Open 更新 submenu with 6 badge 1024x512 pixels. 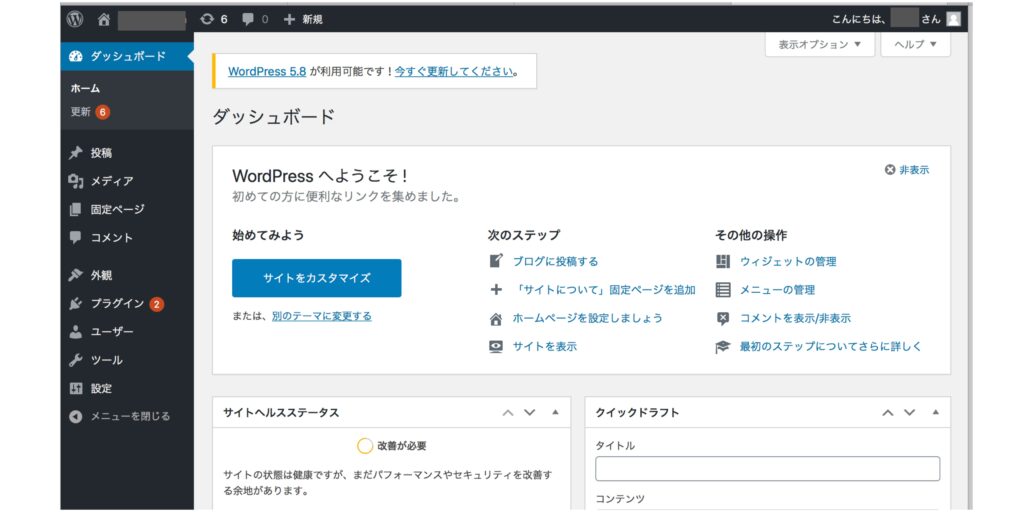pyautogui.click(x=90, y=112)
